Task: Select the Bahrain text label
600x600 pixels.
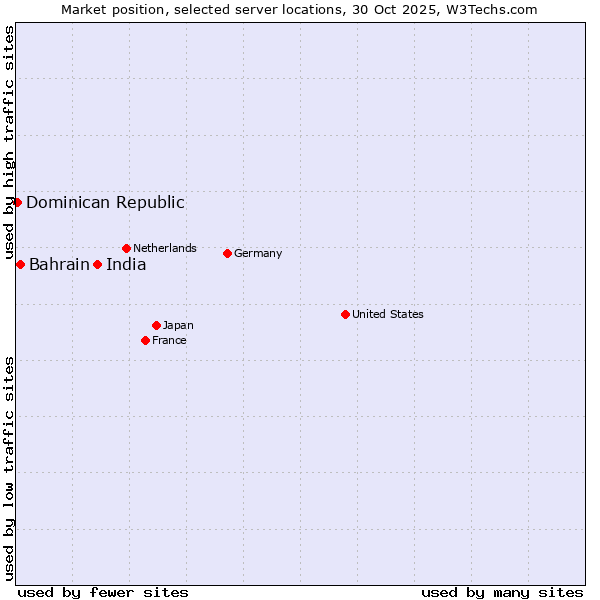Action: click(59, 265)
